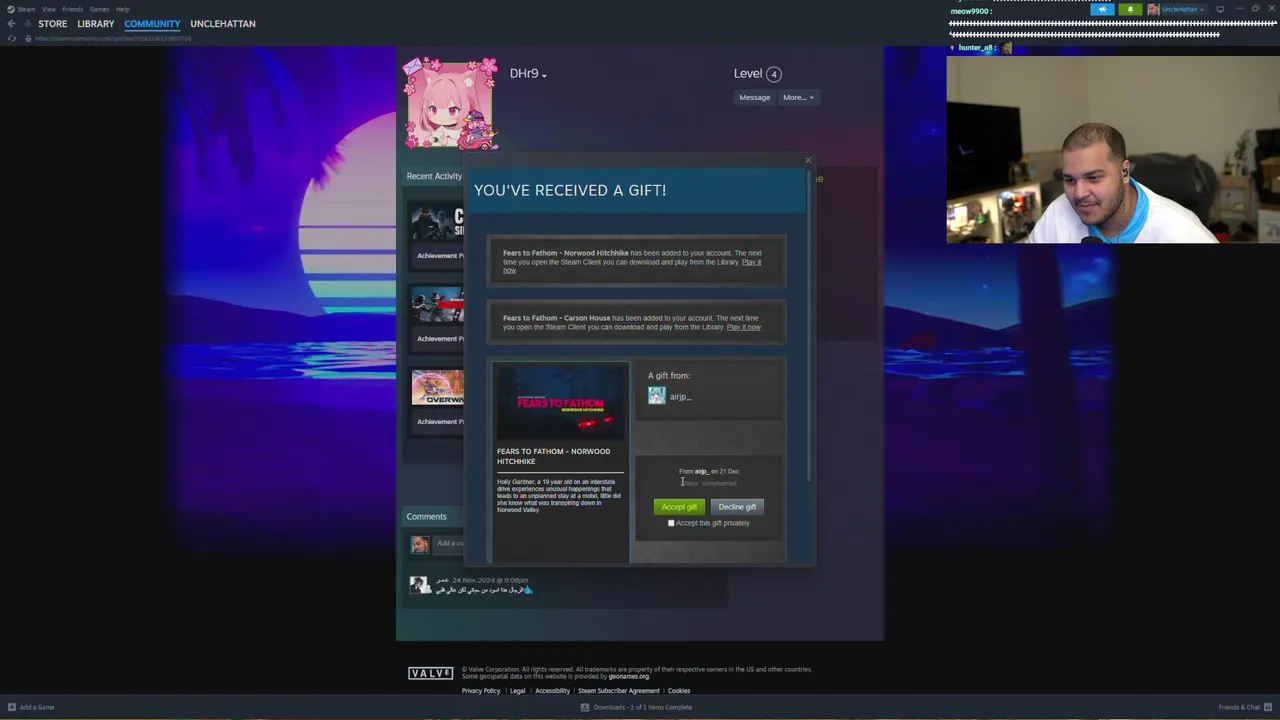
Task: Expand the DHr9 name history dropdown
Action: pos(544,75)
